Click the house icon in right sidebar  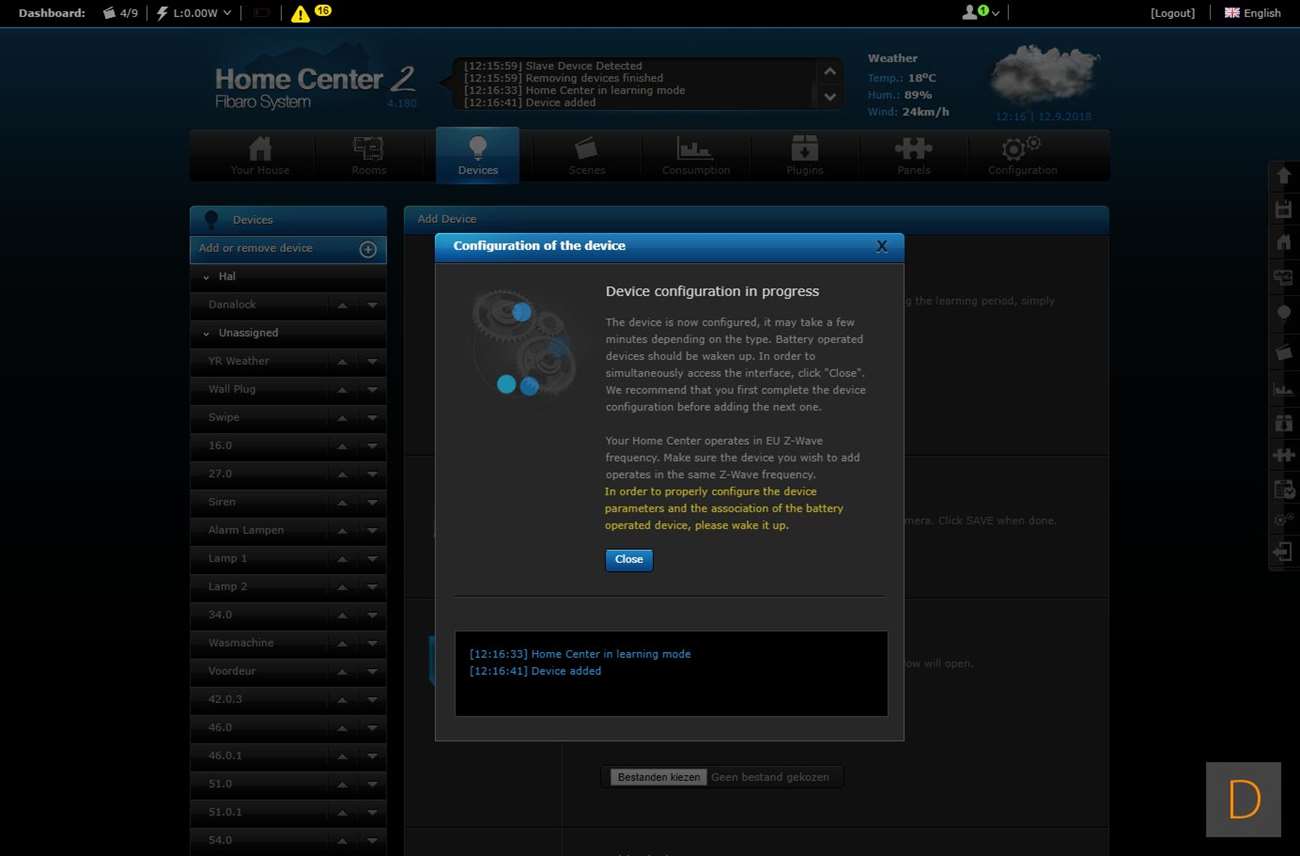[1284, 243]
